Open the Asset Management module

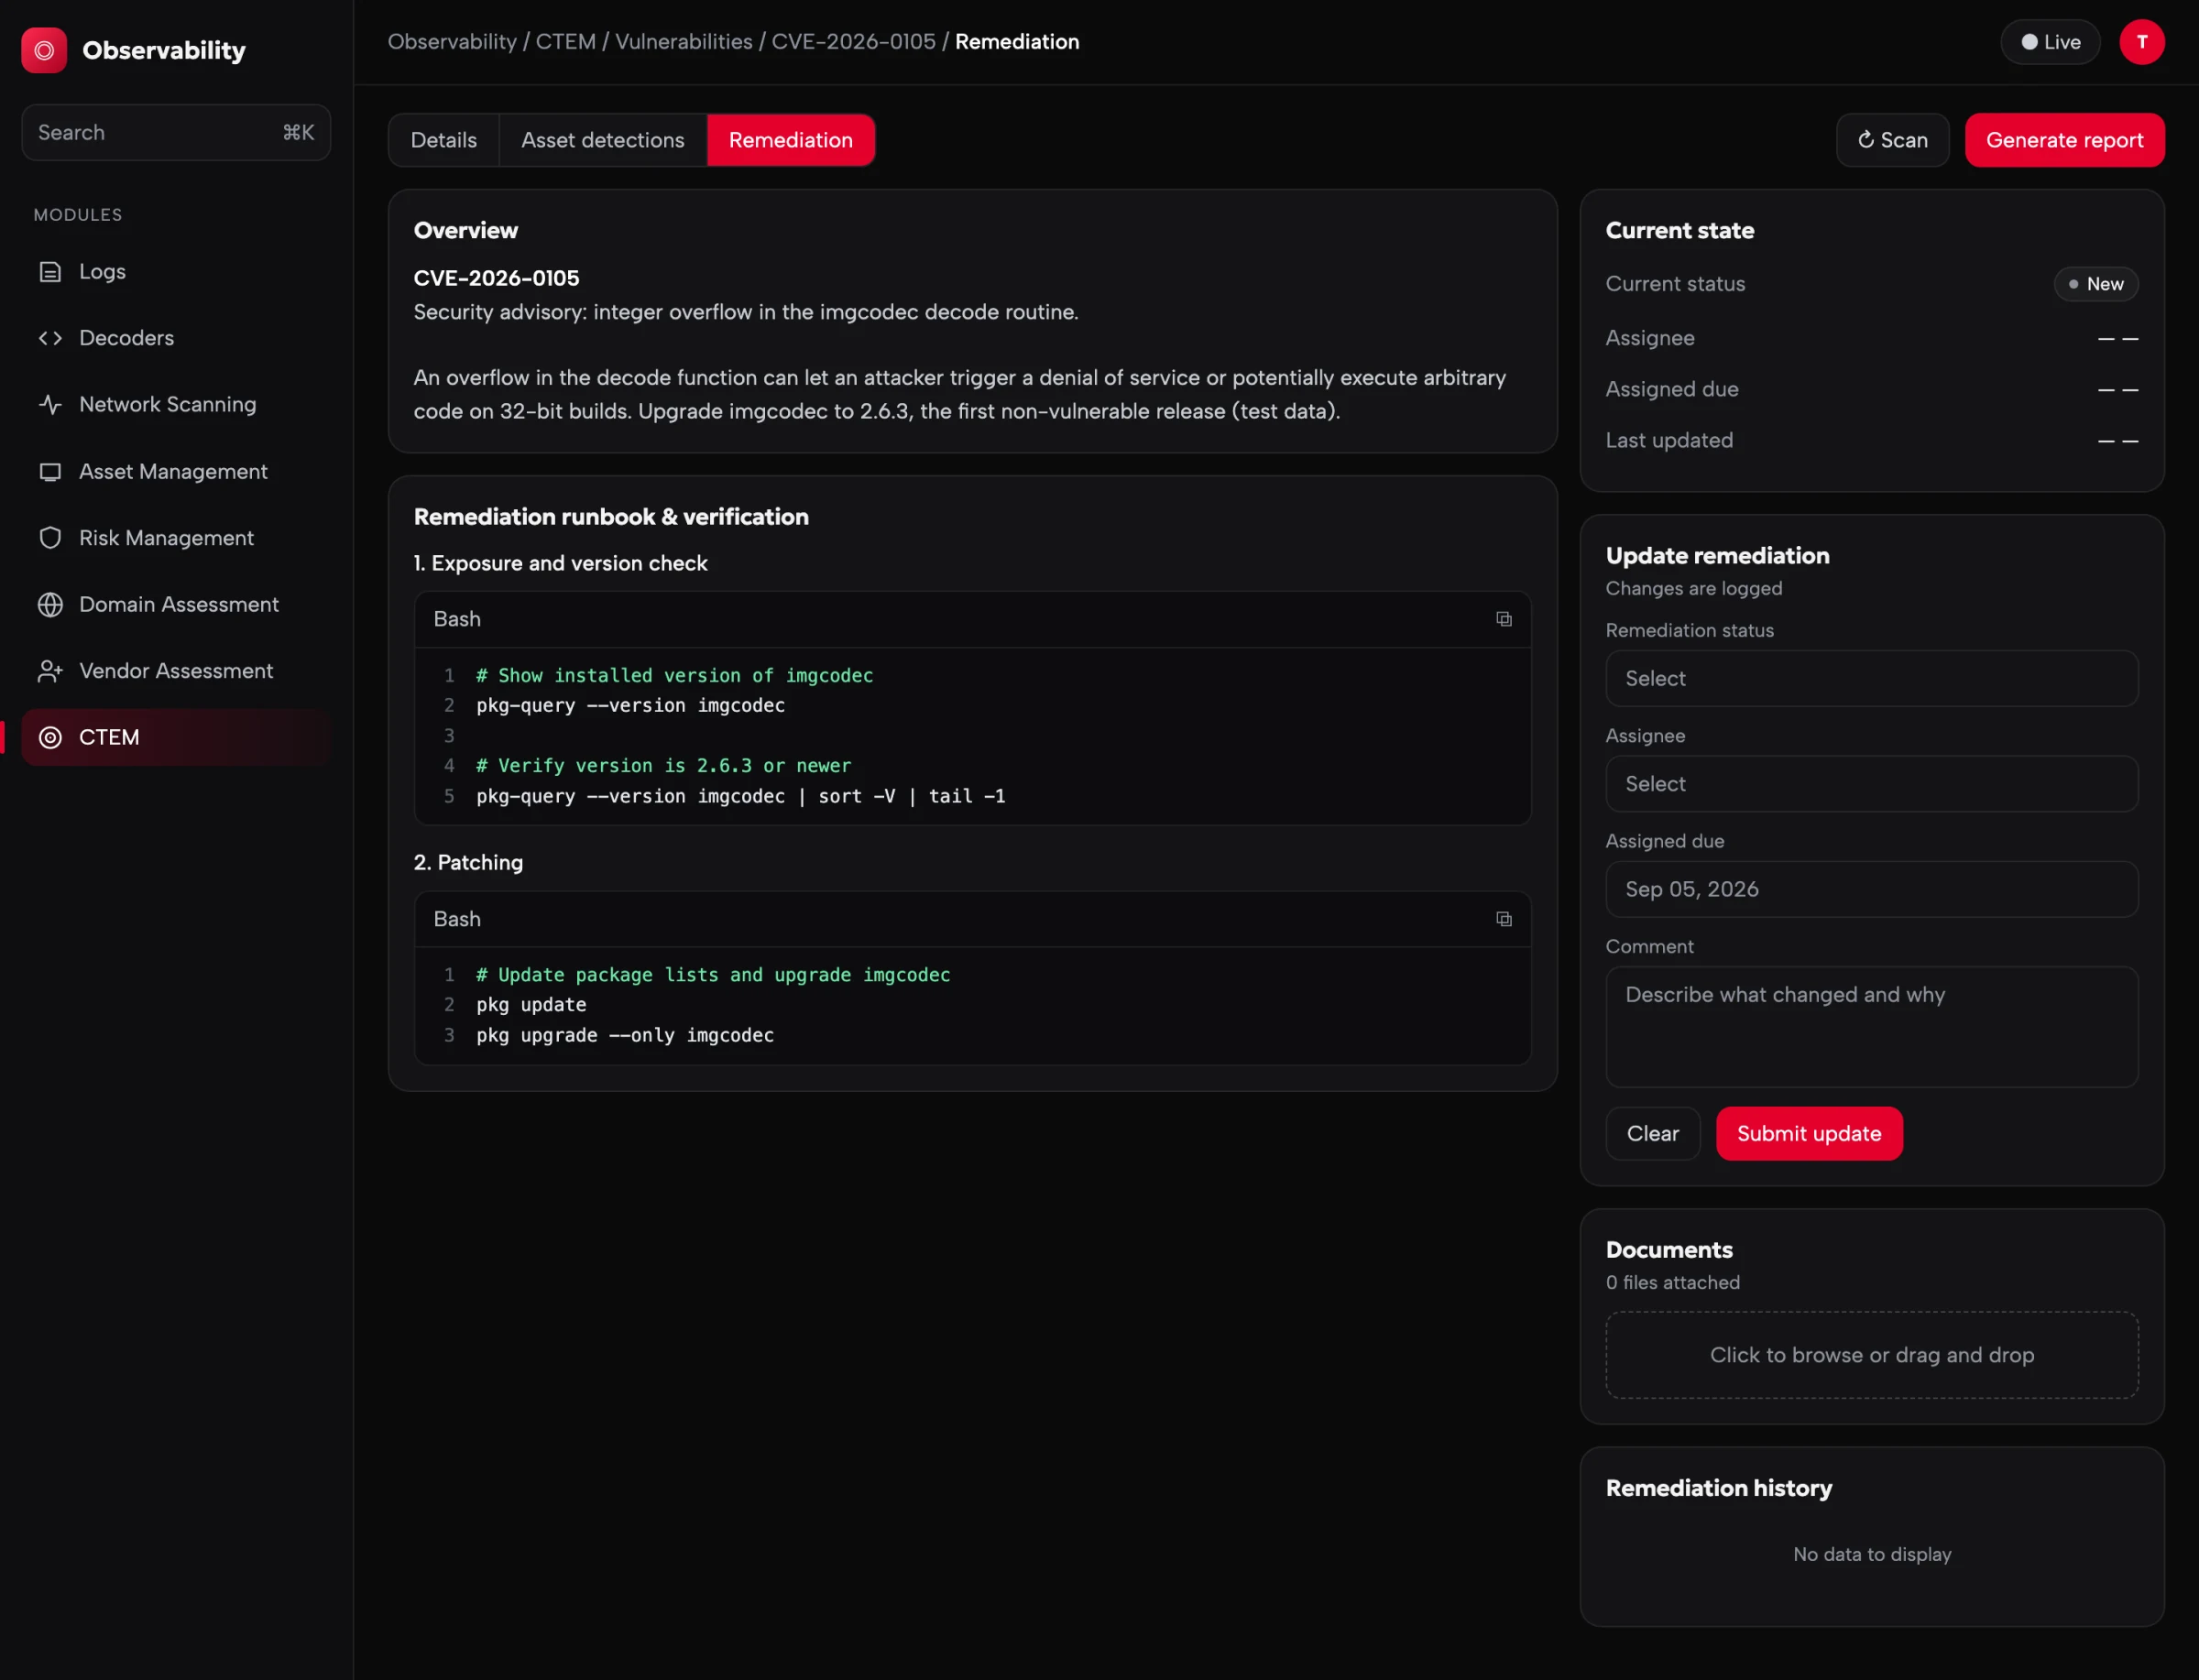click(176, 472)
